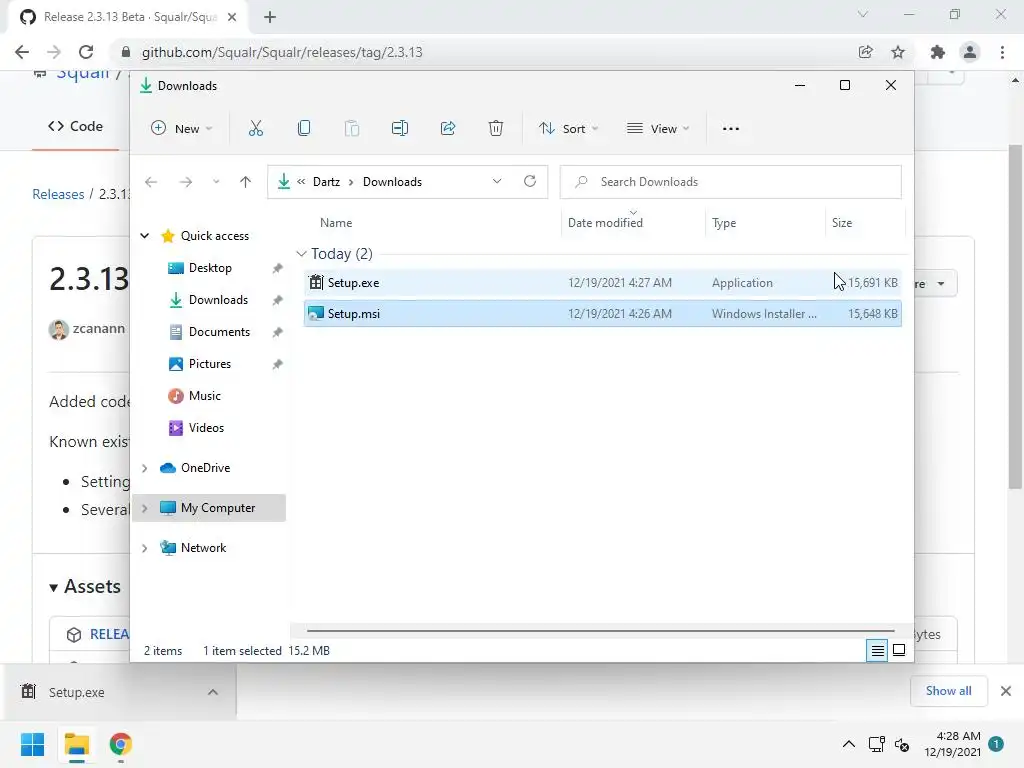
Task: Sort by the Type column header
Action: point(724,223)
